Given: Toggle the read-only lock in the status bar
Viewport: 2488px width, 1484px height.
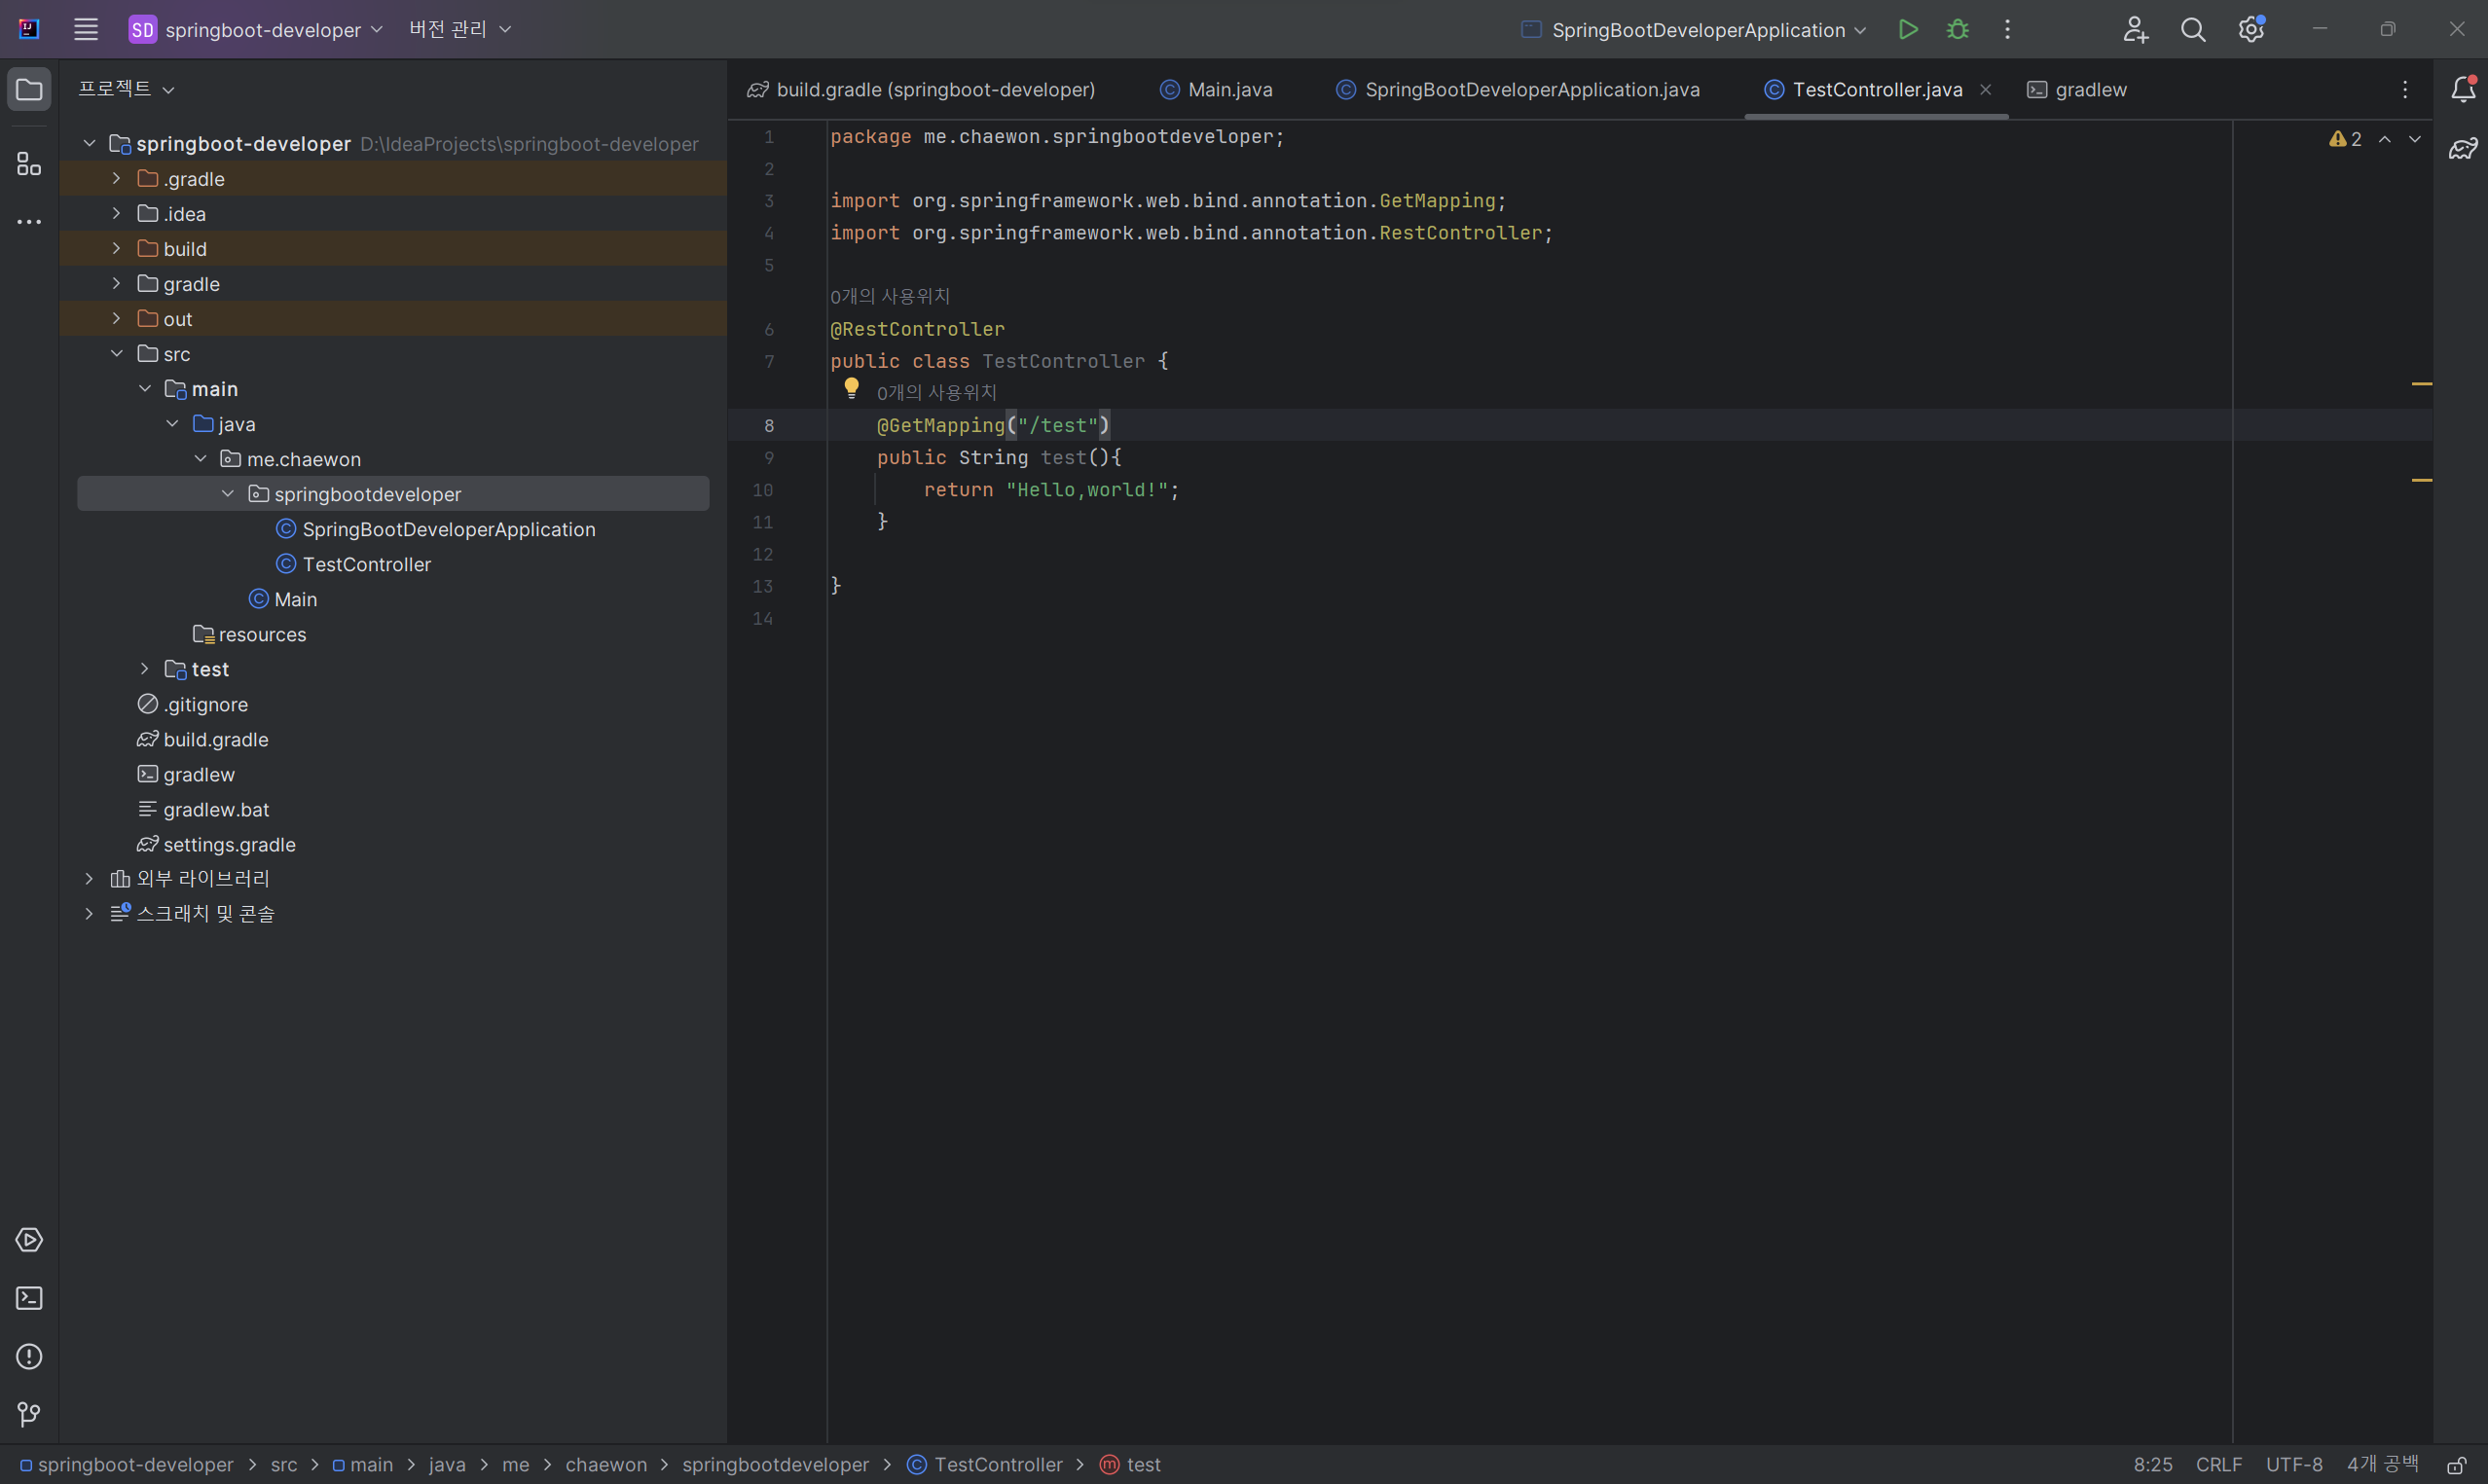Looking at the screenshot, I should (2456, 1465).
